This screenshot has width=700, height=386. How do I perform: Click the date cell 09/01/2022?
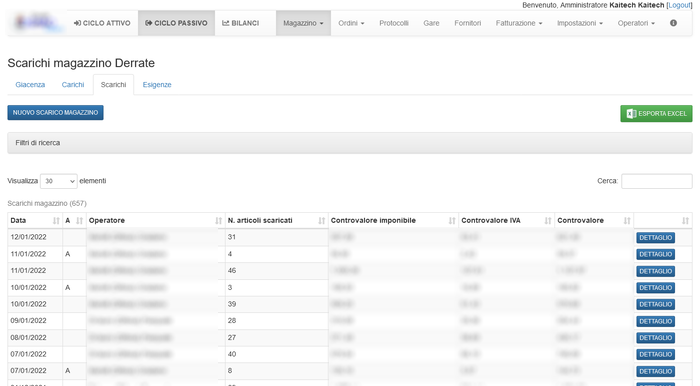(29, 320)
